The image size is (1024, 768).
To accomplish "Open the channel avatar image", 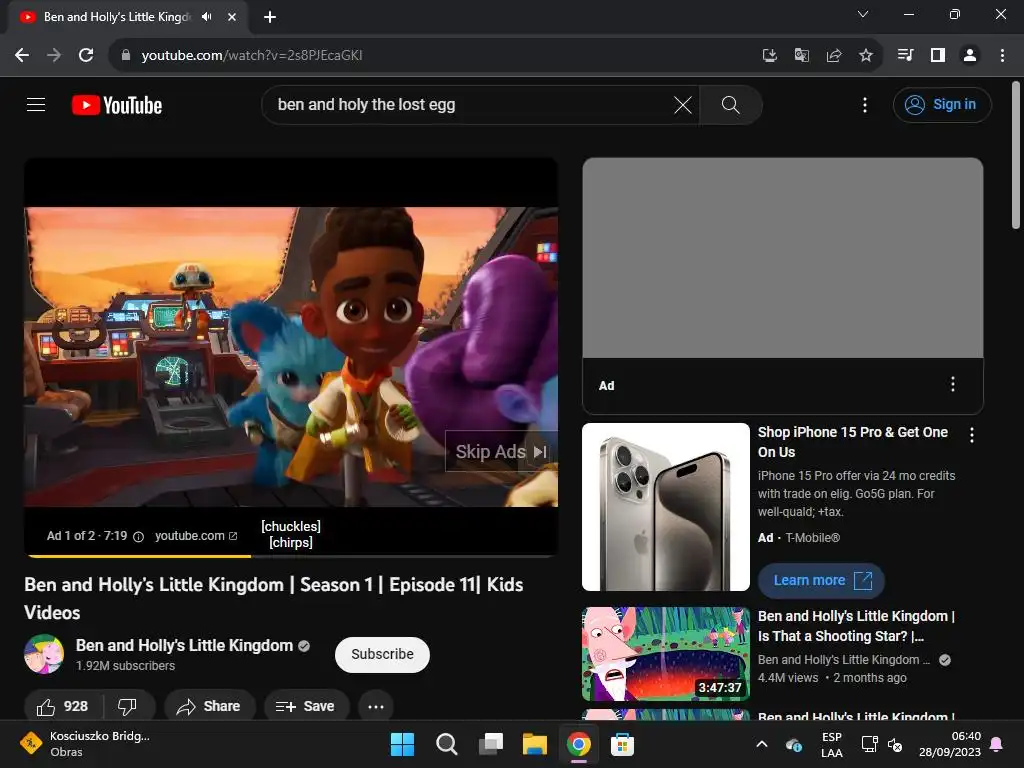I will pos(44,654).
